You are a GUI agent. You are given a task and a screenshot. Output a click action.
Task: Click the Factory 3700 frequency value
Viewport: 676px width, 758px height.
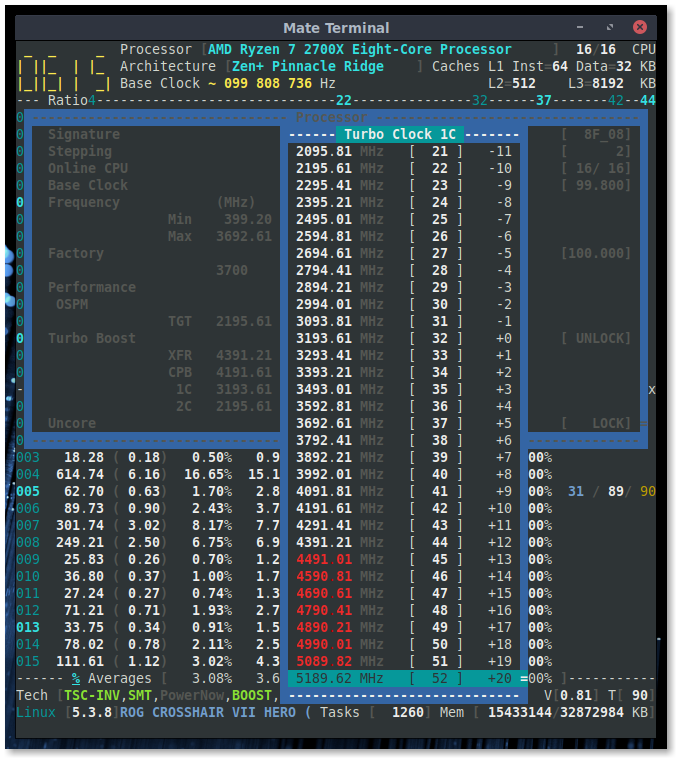click(x=232, y=270)
